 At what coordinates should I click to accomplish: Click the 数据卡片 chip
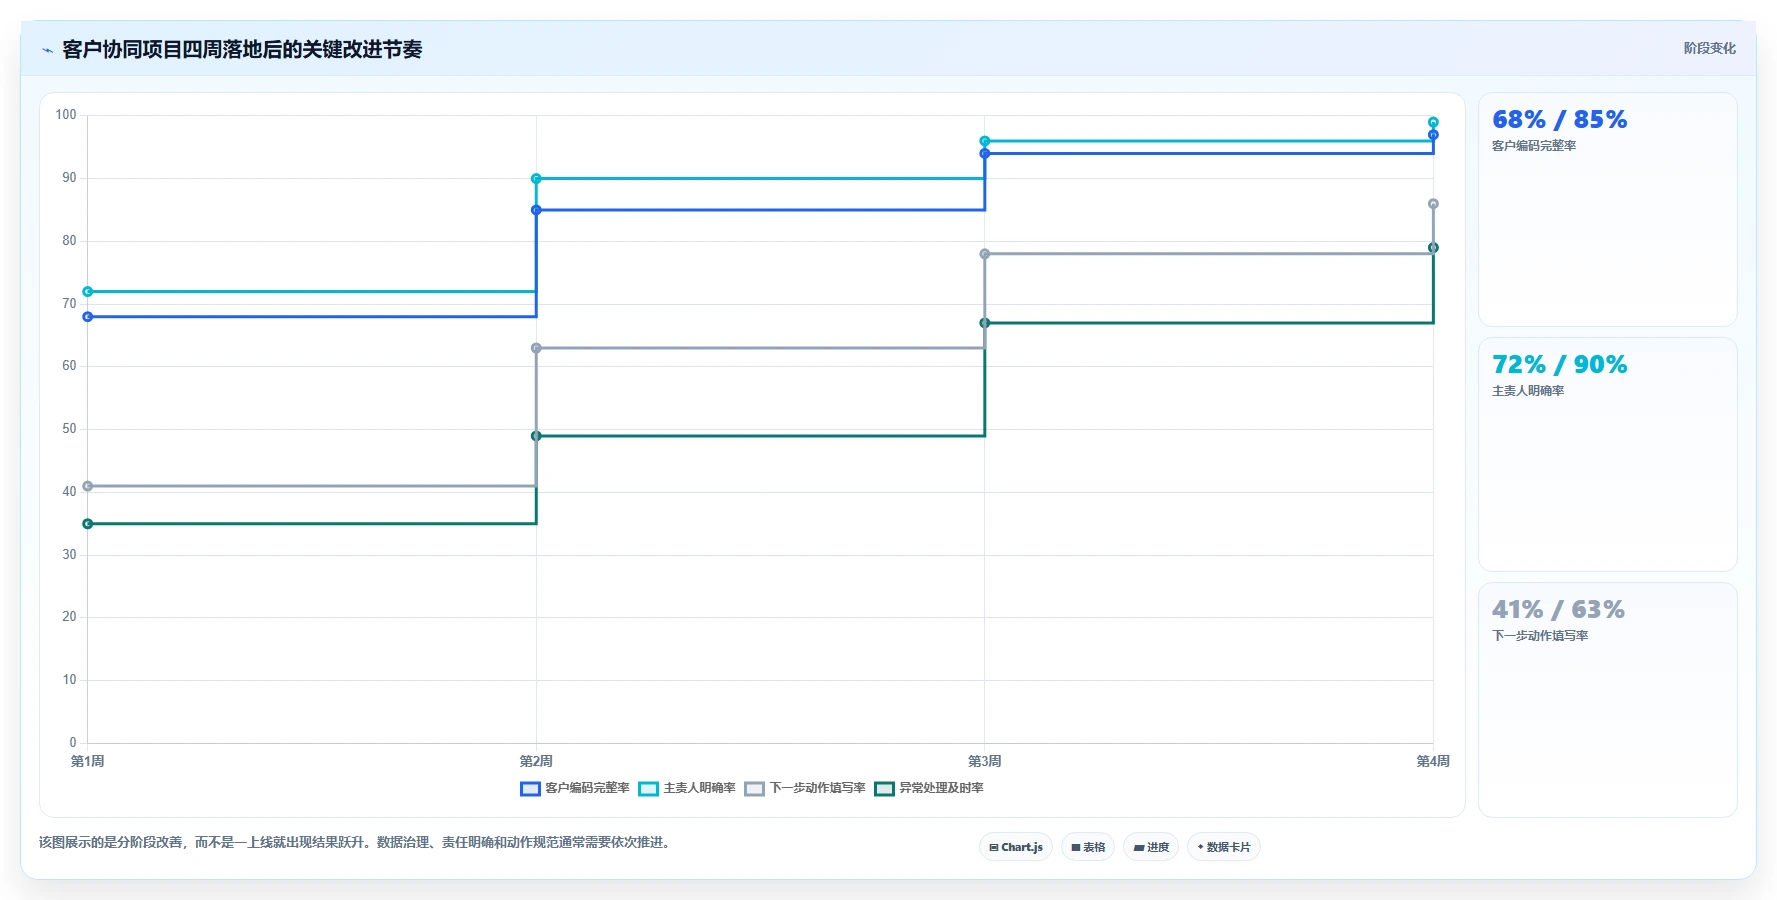pyautogui.click(x=1224, y=847)
